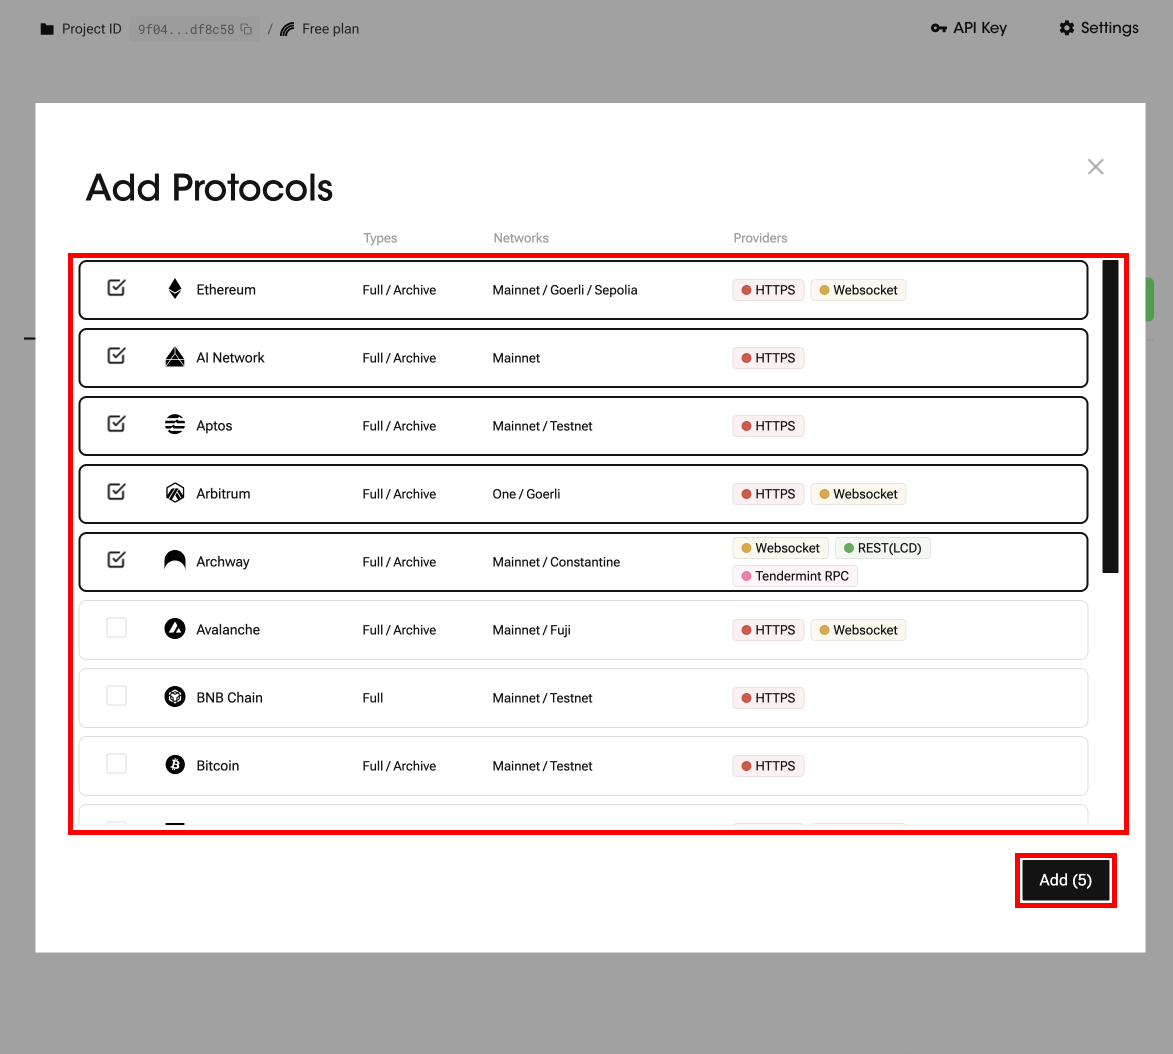The height and width of the screenshot is (1054, 1173).
Task: Click Ethereum's HTTPS provider tag
Action: click(768, 290)
